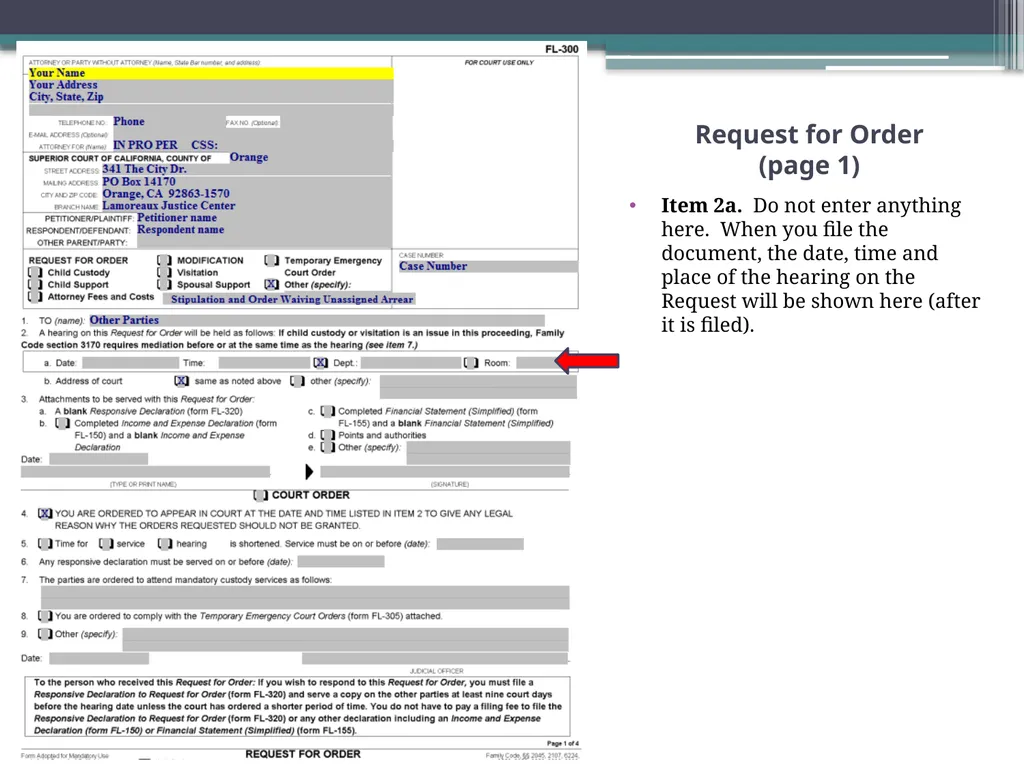Click the signature line field
This screenshot has height=768, width=1024.
(445, 472)
